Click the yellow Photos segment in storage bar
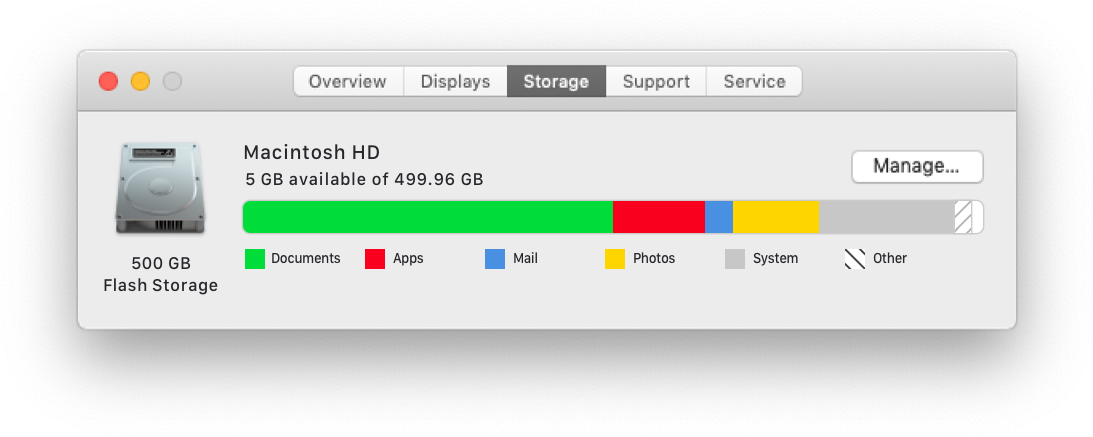 pyautogui.click(x=776, y=217)
